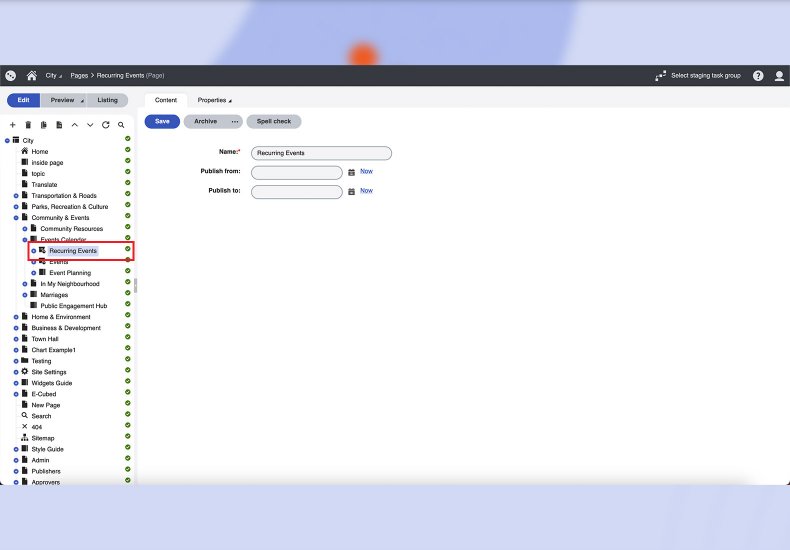The width and height of the screenshot is (790, 550).
Task: Move page up with the up arrow
Action: click(x=74, y=125)
